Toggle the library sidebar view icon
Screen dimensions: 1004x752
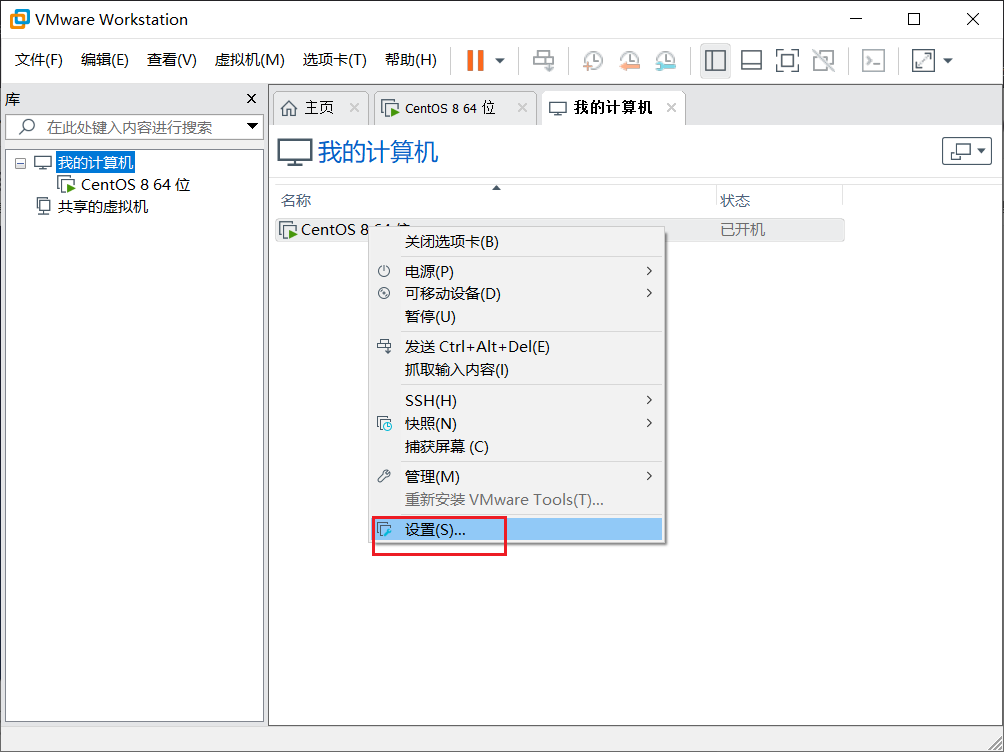[x=715, y=61]
